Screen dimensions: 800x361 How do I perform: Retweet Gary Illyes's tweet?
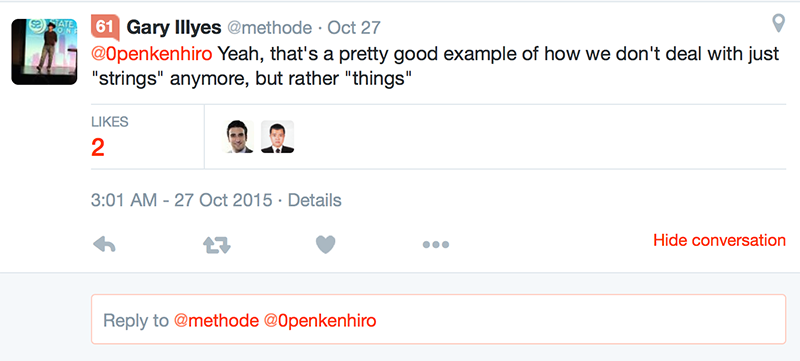[x=217, y=245]
